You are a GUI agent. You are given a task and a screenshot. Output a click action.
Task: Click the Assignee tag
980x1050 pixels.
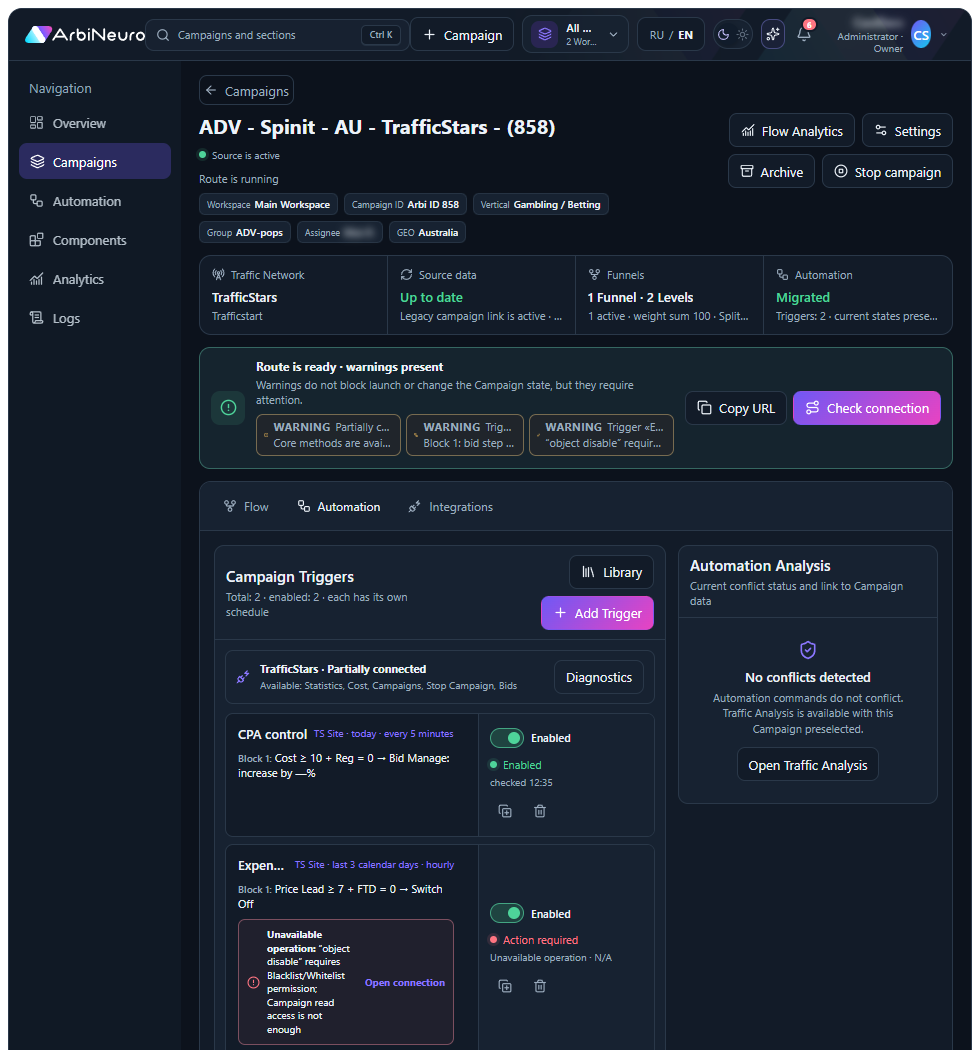(340, 232)
